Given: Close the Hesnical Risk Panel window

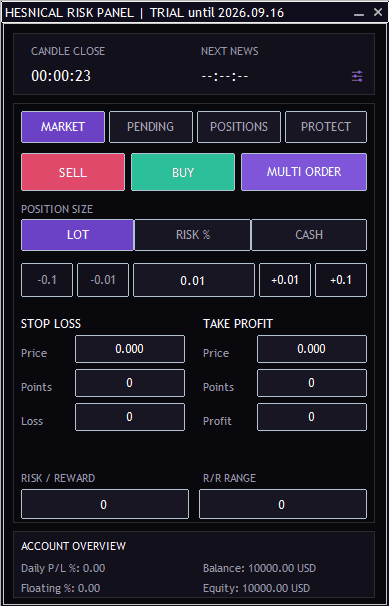Looking at the screenshot, I should tap(378, 12).
